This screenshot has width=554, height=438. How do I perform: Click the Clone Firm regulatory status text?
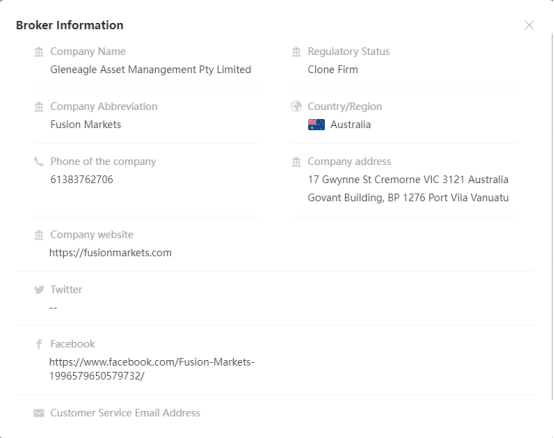(332, 70)
